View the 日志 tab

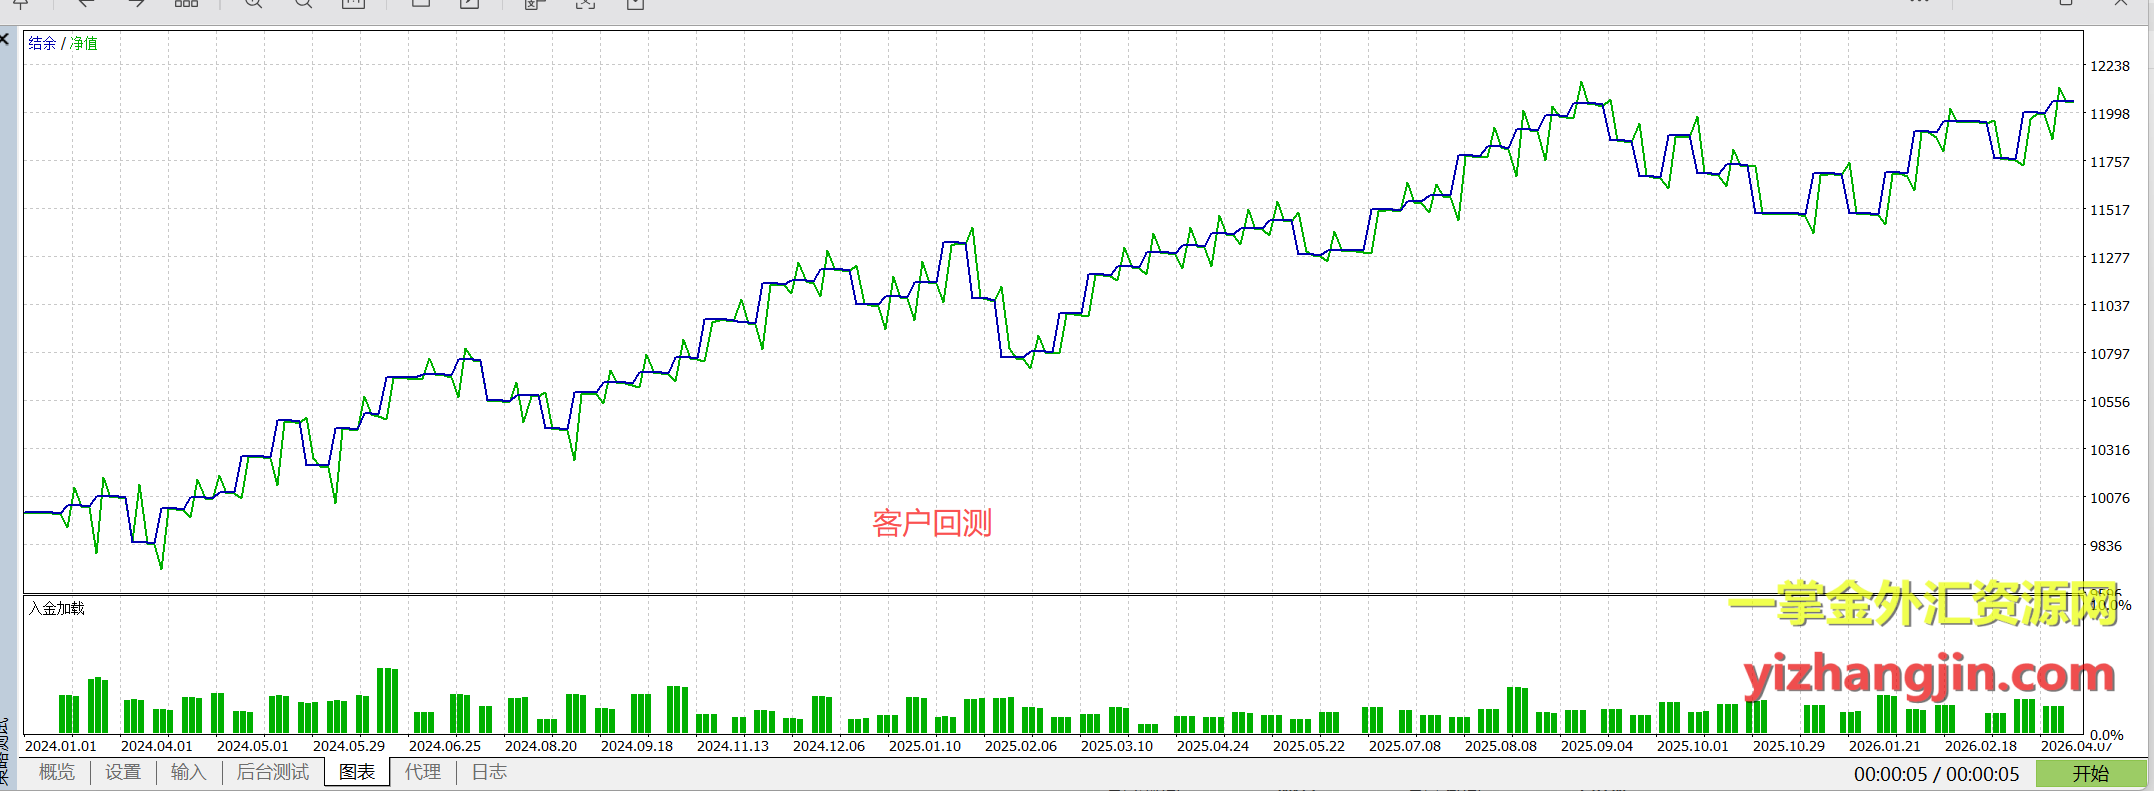click(489, 772)
